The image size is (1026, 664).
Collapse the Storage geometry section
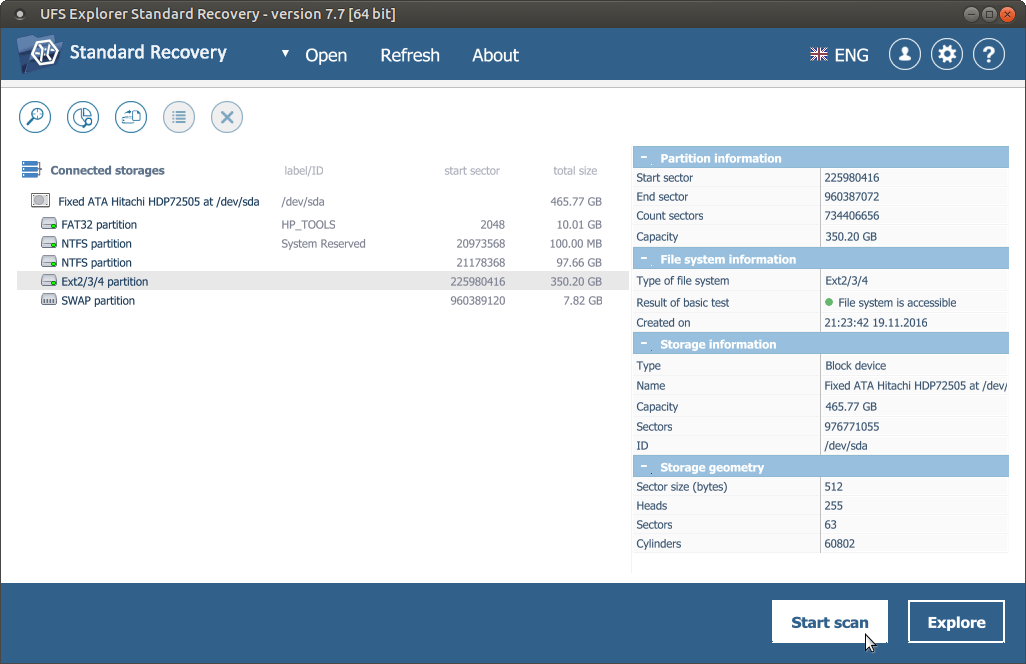[645, 467]
